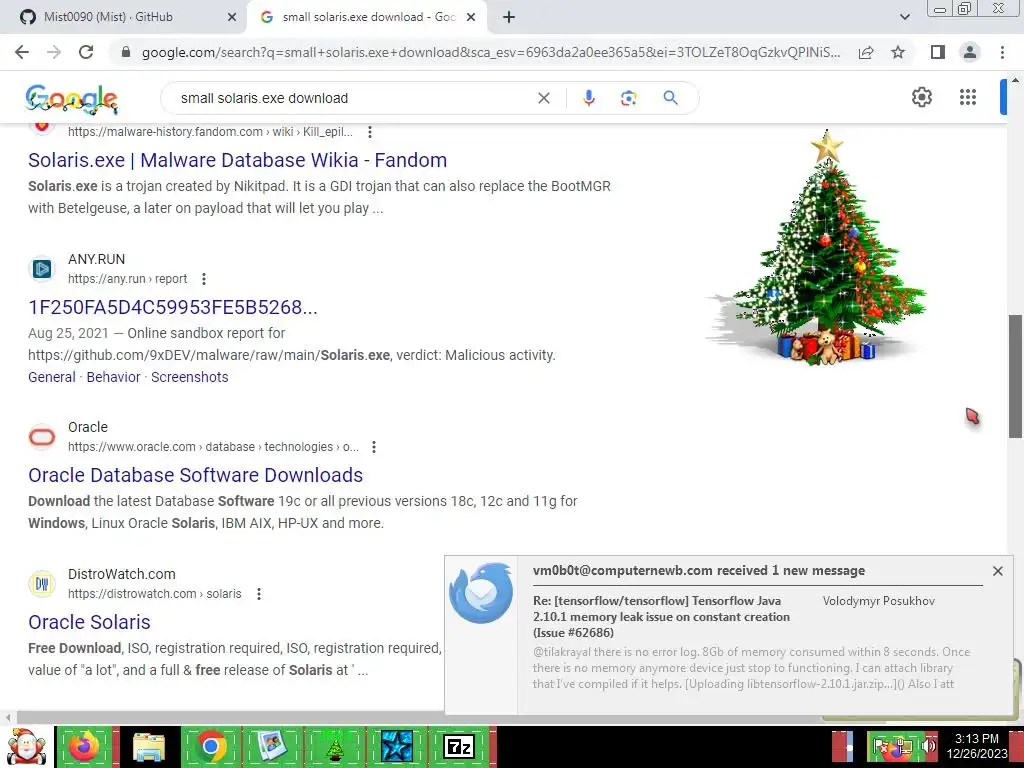Open the Behavior sublink of ANY.RUN report
The height and width of the screenshot is (768, 1024).
coord(114,377)
